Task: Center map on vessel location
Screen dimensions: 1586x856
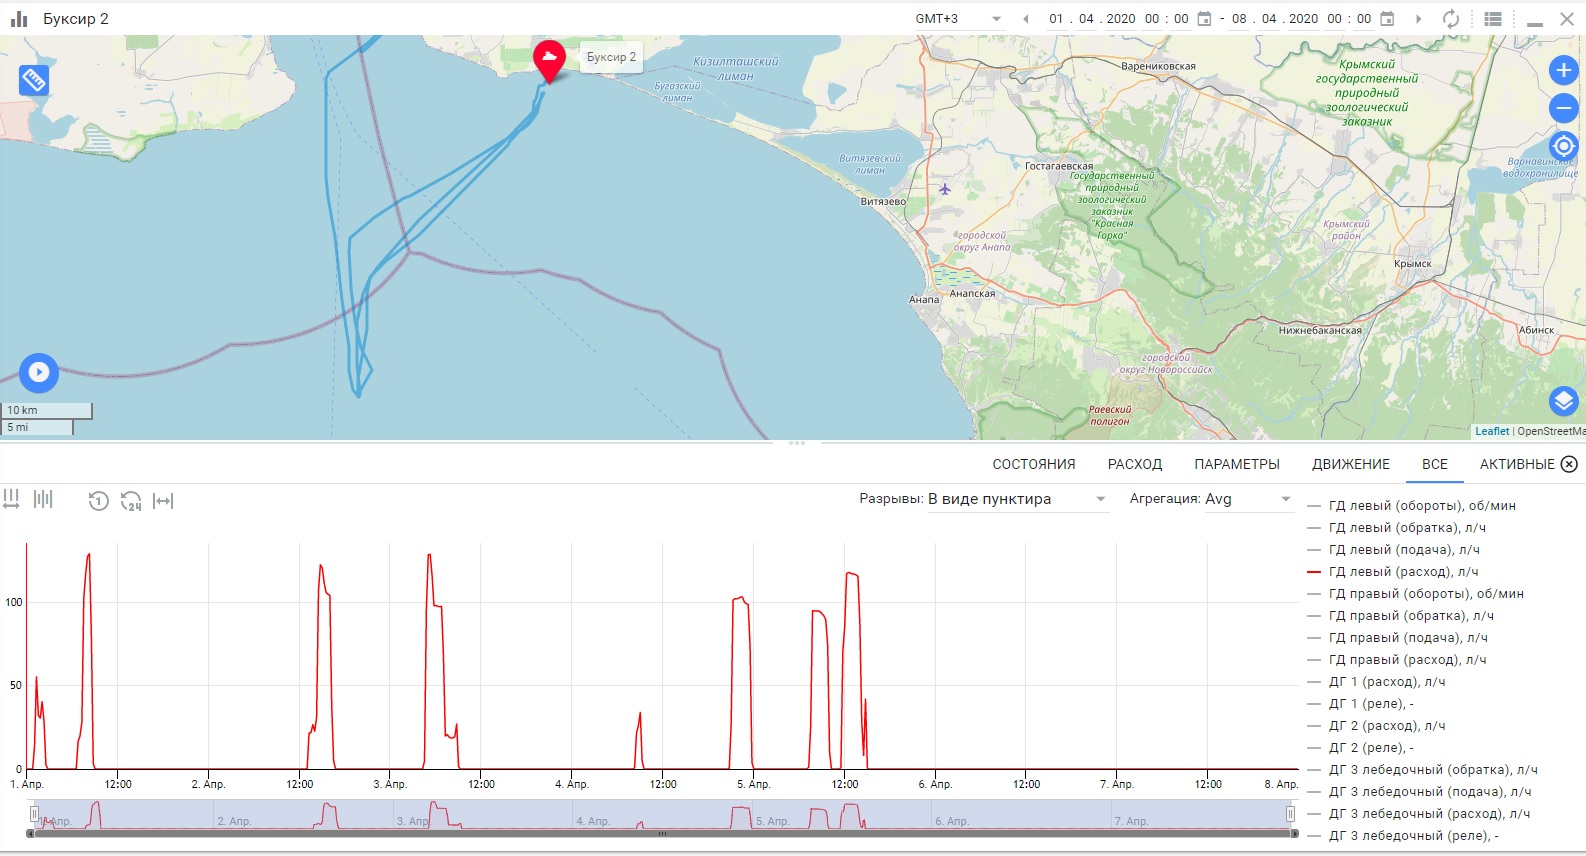Action: [x=1563, y=146]
